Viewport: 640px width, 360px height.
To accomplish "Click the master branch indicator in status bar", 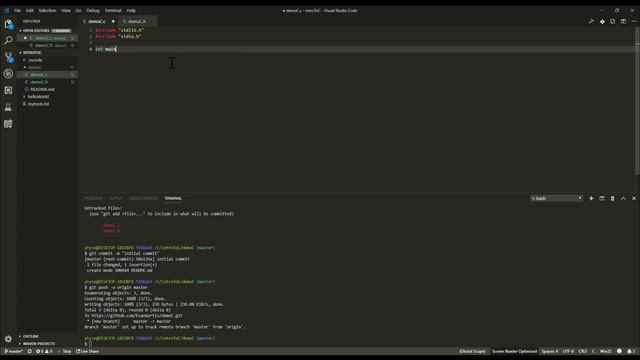I will coord(14,351).
